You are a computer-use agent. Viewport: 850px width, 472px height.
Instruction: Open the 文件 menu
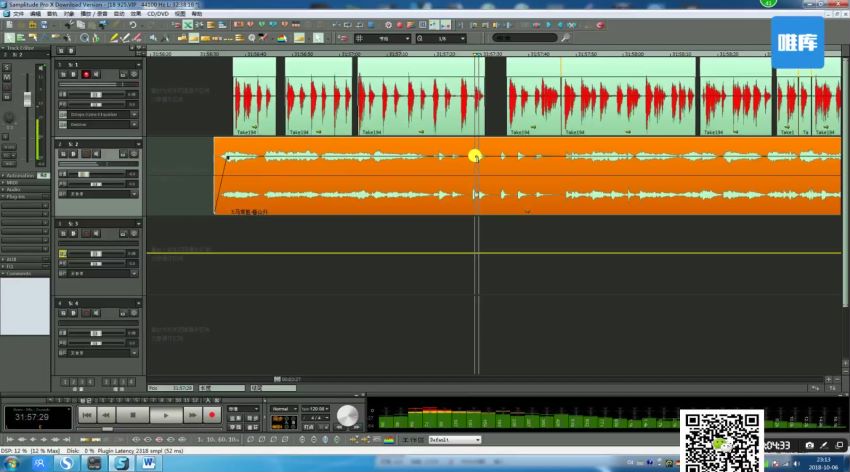[x=18, y=14]
